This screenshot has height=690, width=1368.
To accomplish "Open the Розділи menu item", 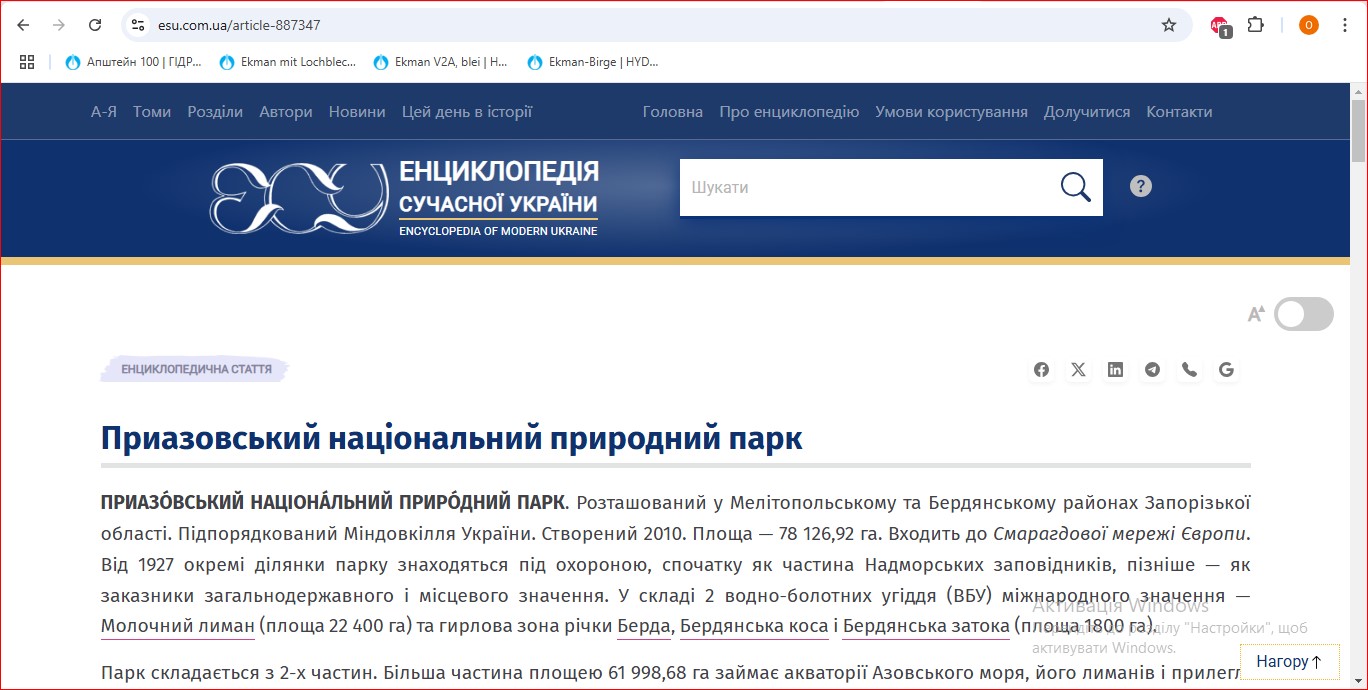I will [x=215, y=112].
